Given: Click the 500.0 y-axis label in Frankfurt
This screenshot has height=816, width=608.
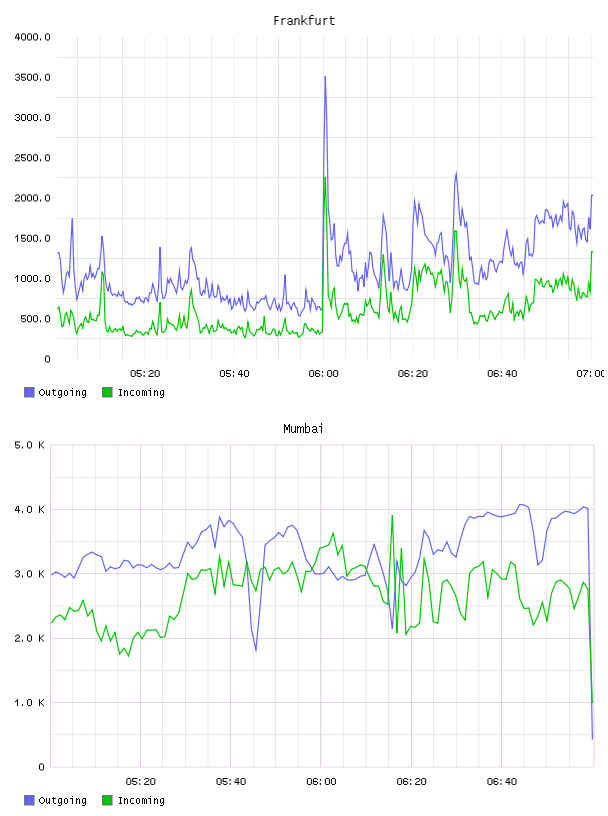Looking at the screenshot, I should coord(35,319).
